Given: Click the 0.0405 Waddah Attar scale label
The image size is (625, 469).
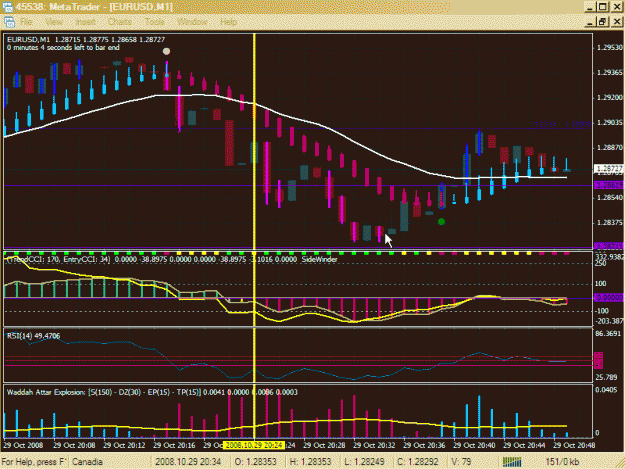Looking at the screenshot, I should (x=606, y=390).
